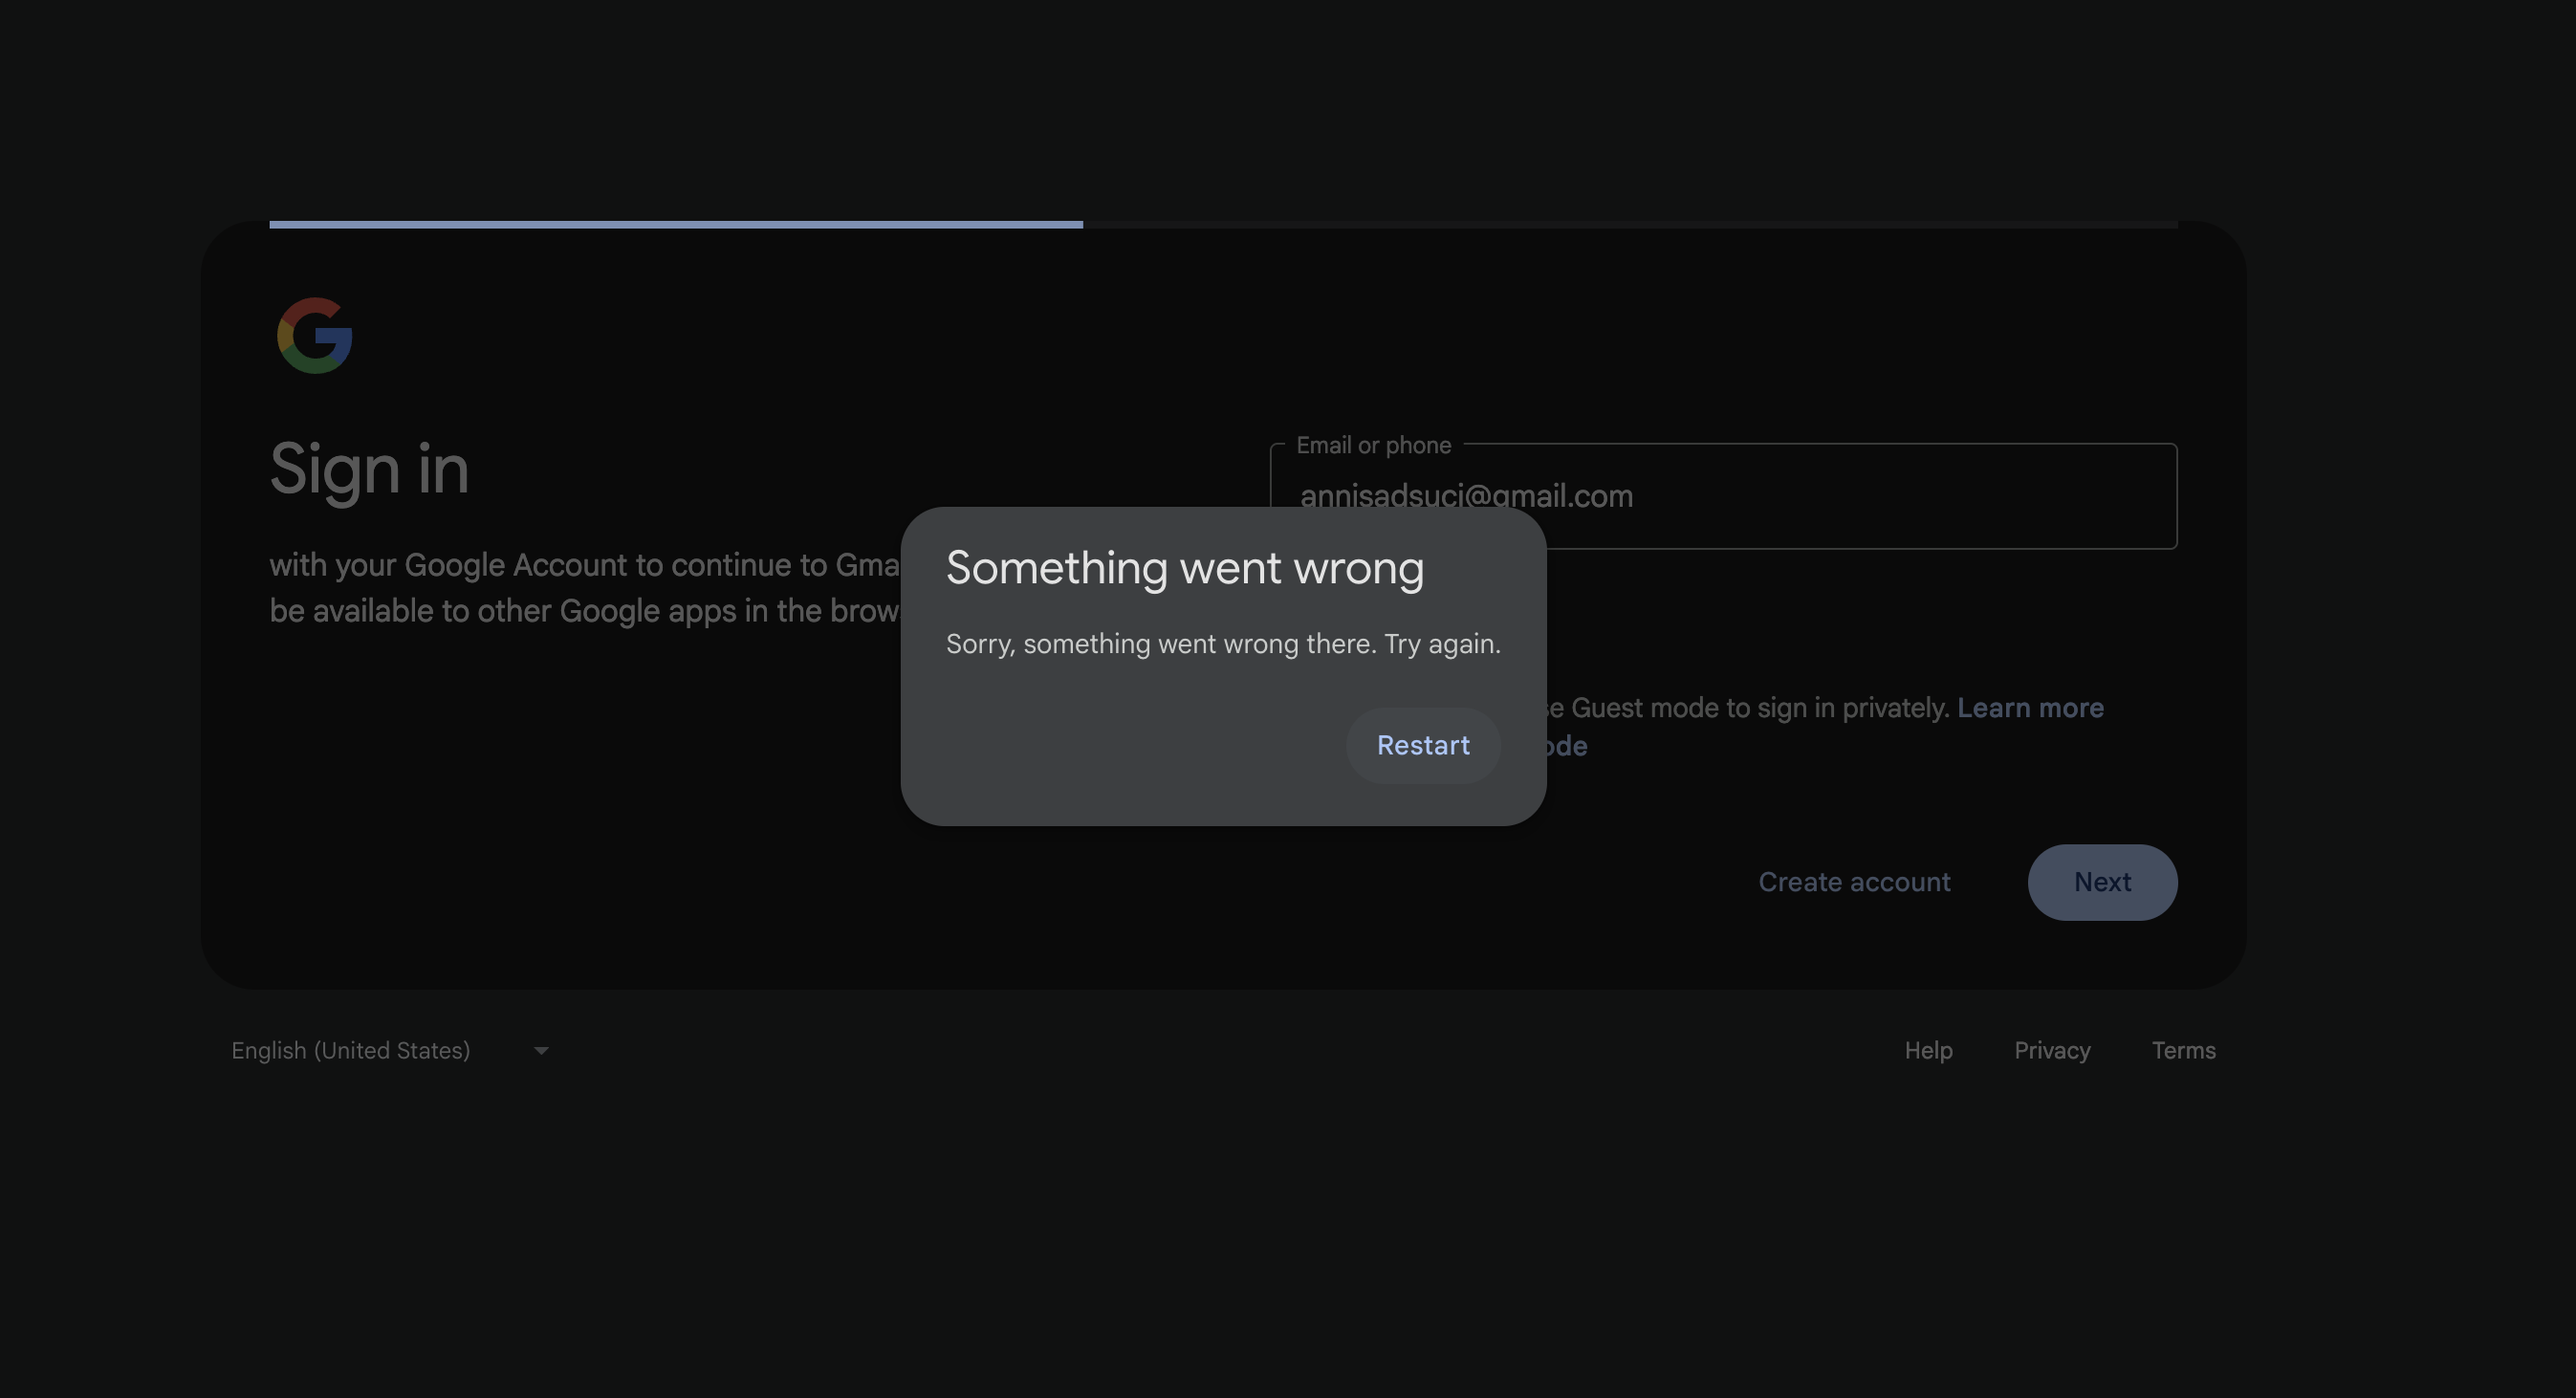Click the language dropdown arrow

point(541,1050)
